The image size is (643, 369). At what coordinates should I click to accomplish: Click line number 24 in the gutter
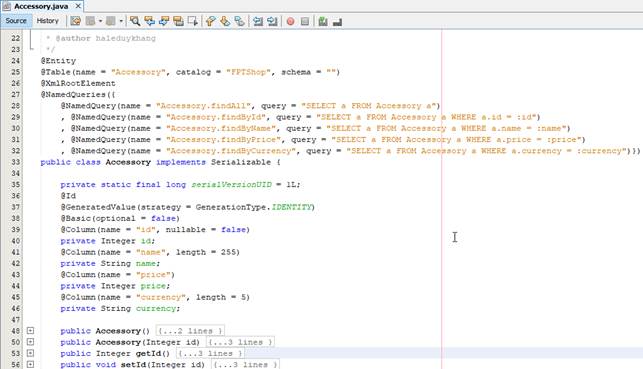(16, 61)
